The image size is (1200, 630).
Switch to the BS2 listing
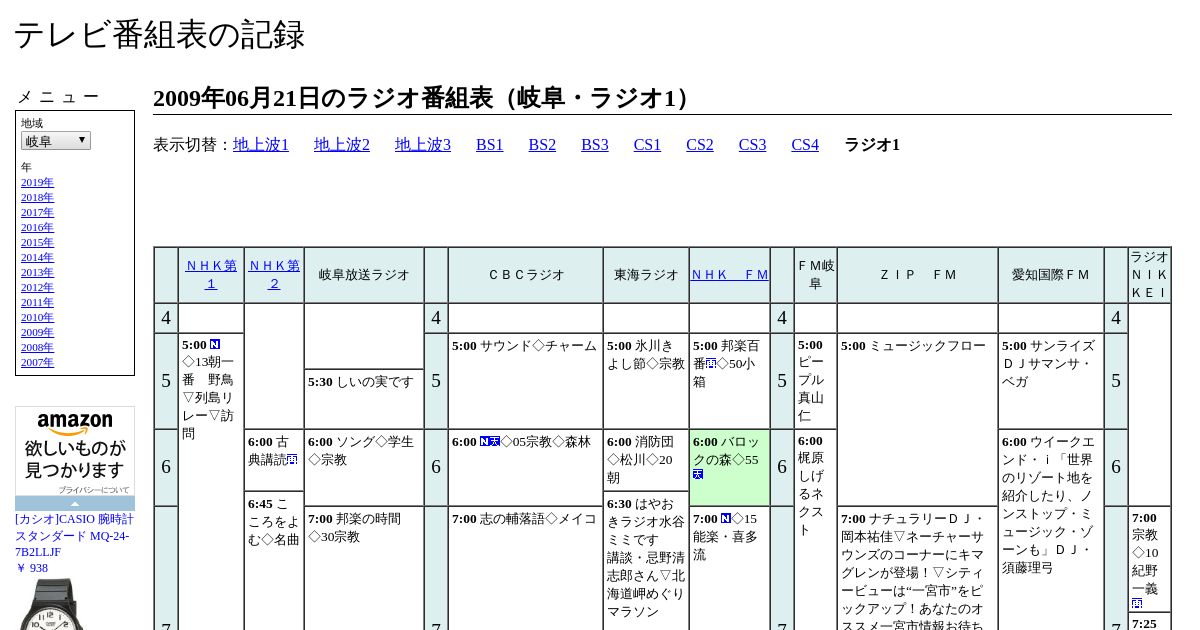pos(542,145)
